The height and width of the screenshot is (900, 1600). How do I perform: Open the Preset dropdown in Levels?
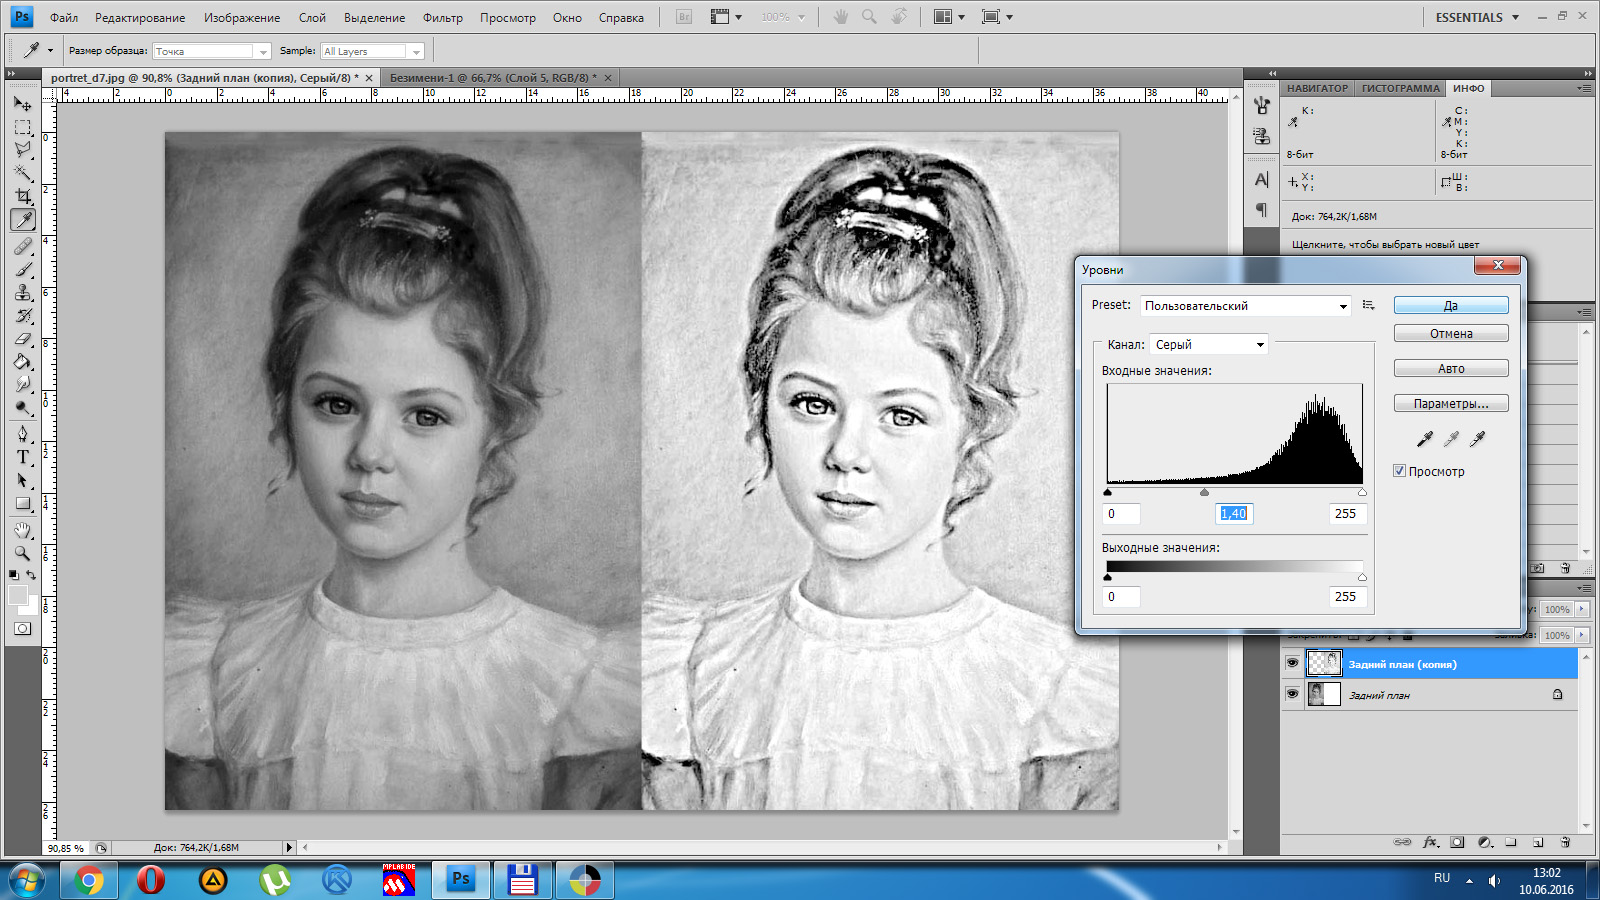coord(1246,306)
